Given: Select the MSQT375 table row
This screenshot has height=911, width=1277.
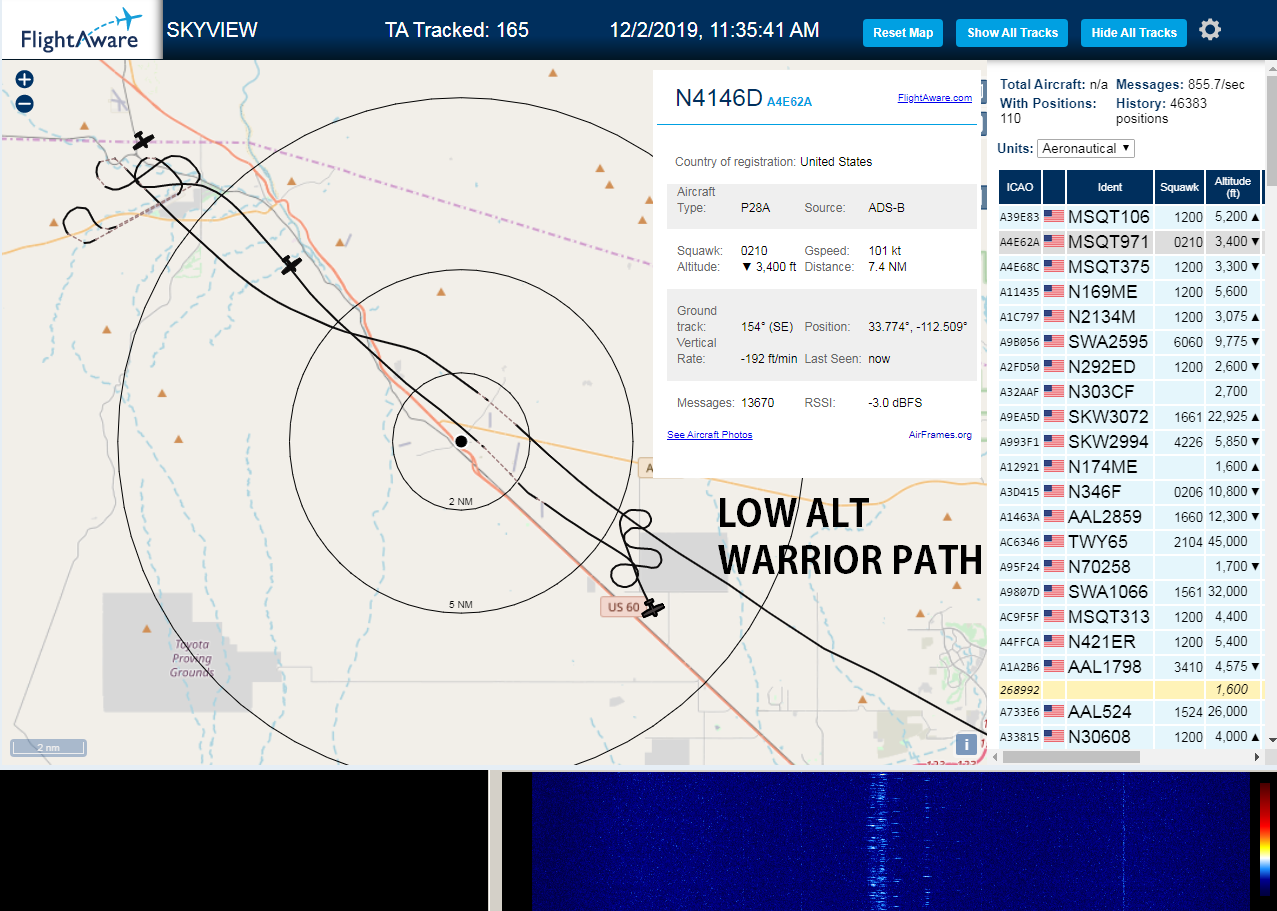Looking at the screenshot, I should 1130,266.
